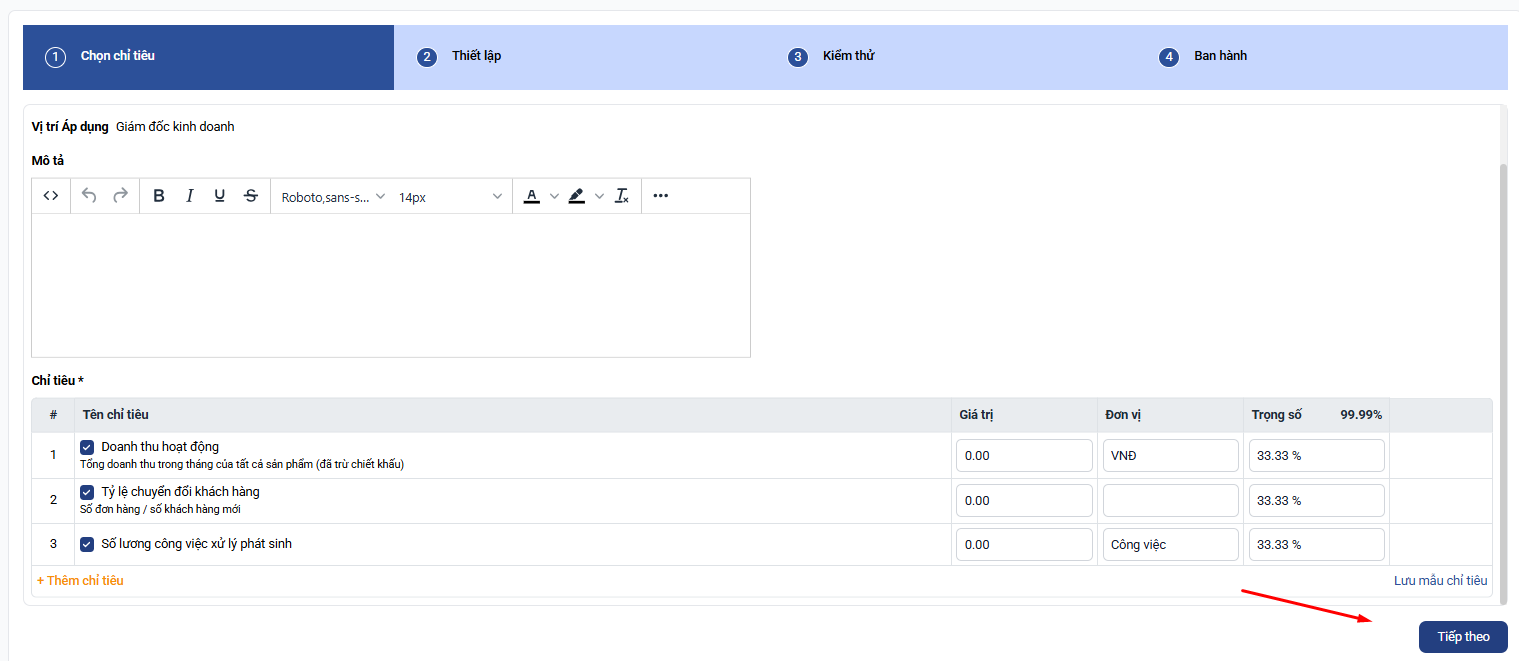1519x661 pixels.
Task: Expand the text color picker arrow
Action: [554, 196]
